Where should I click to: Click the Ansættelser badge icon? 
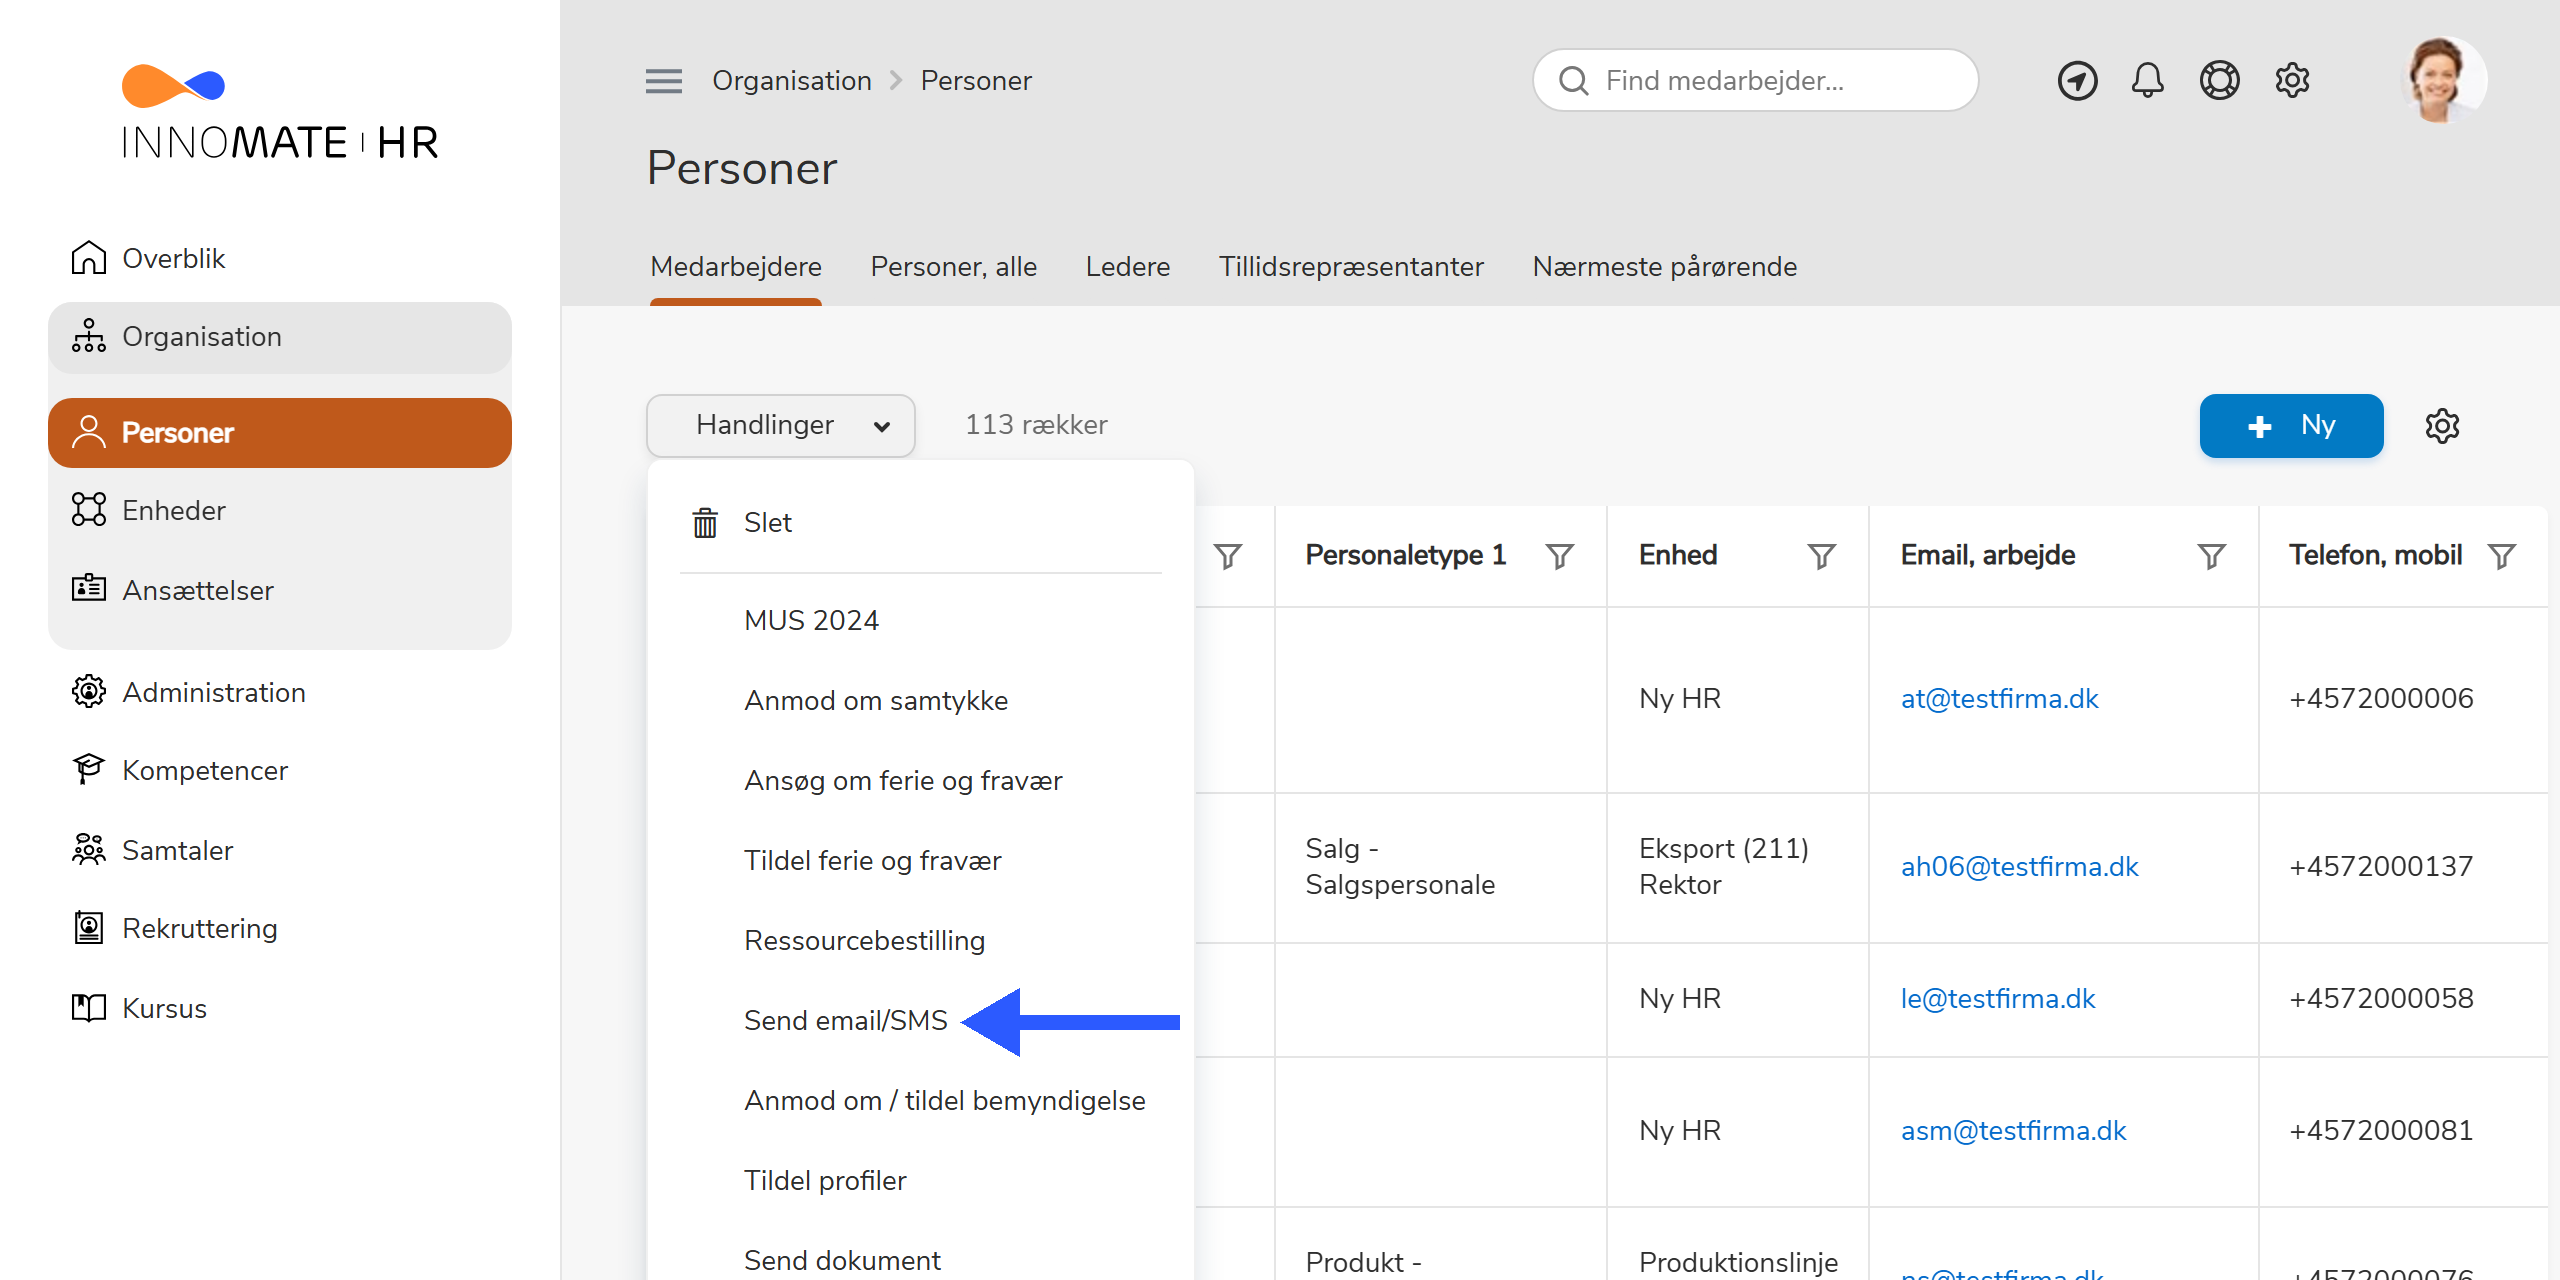point(89,588)
